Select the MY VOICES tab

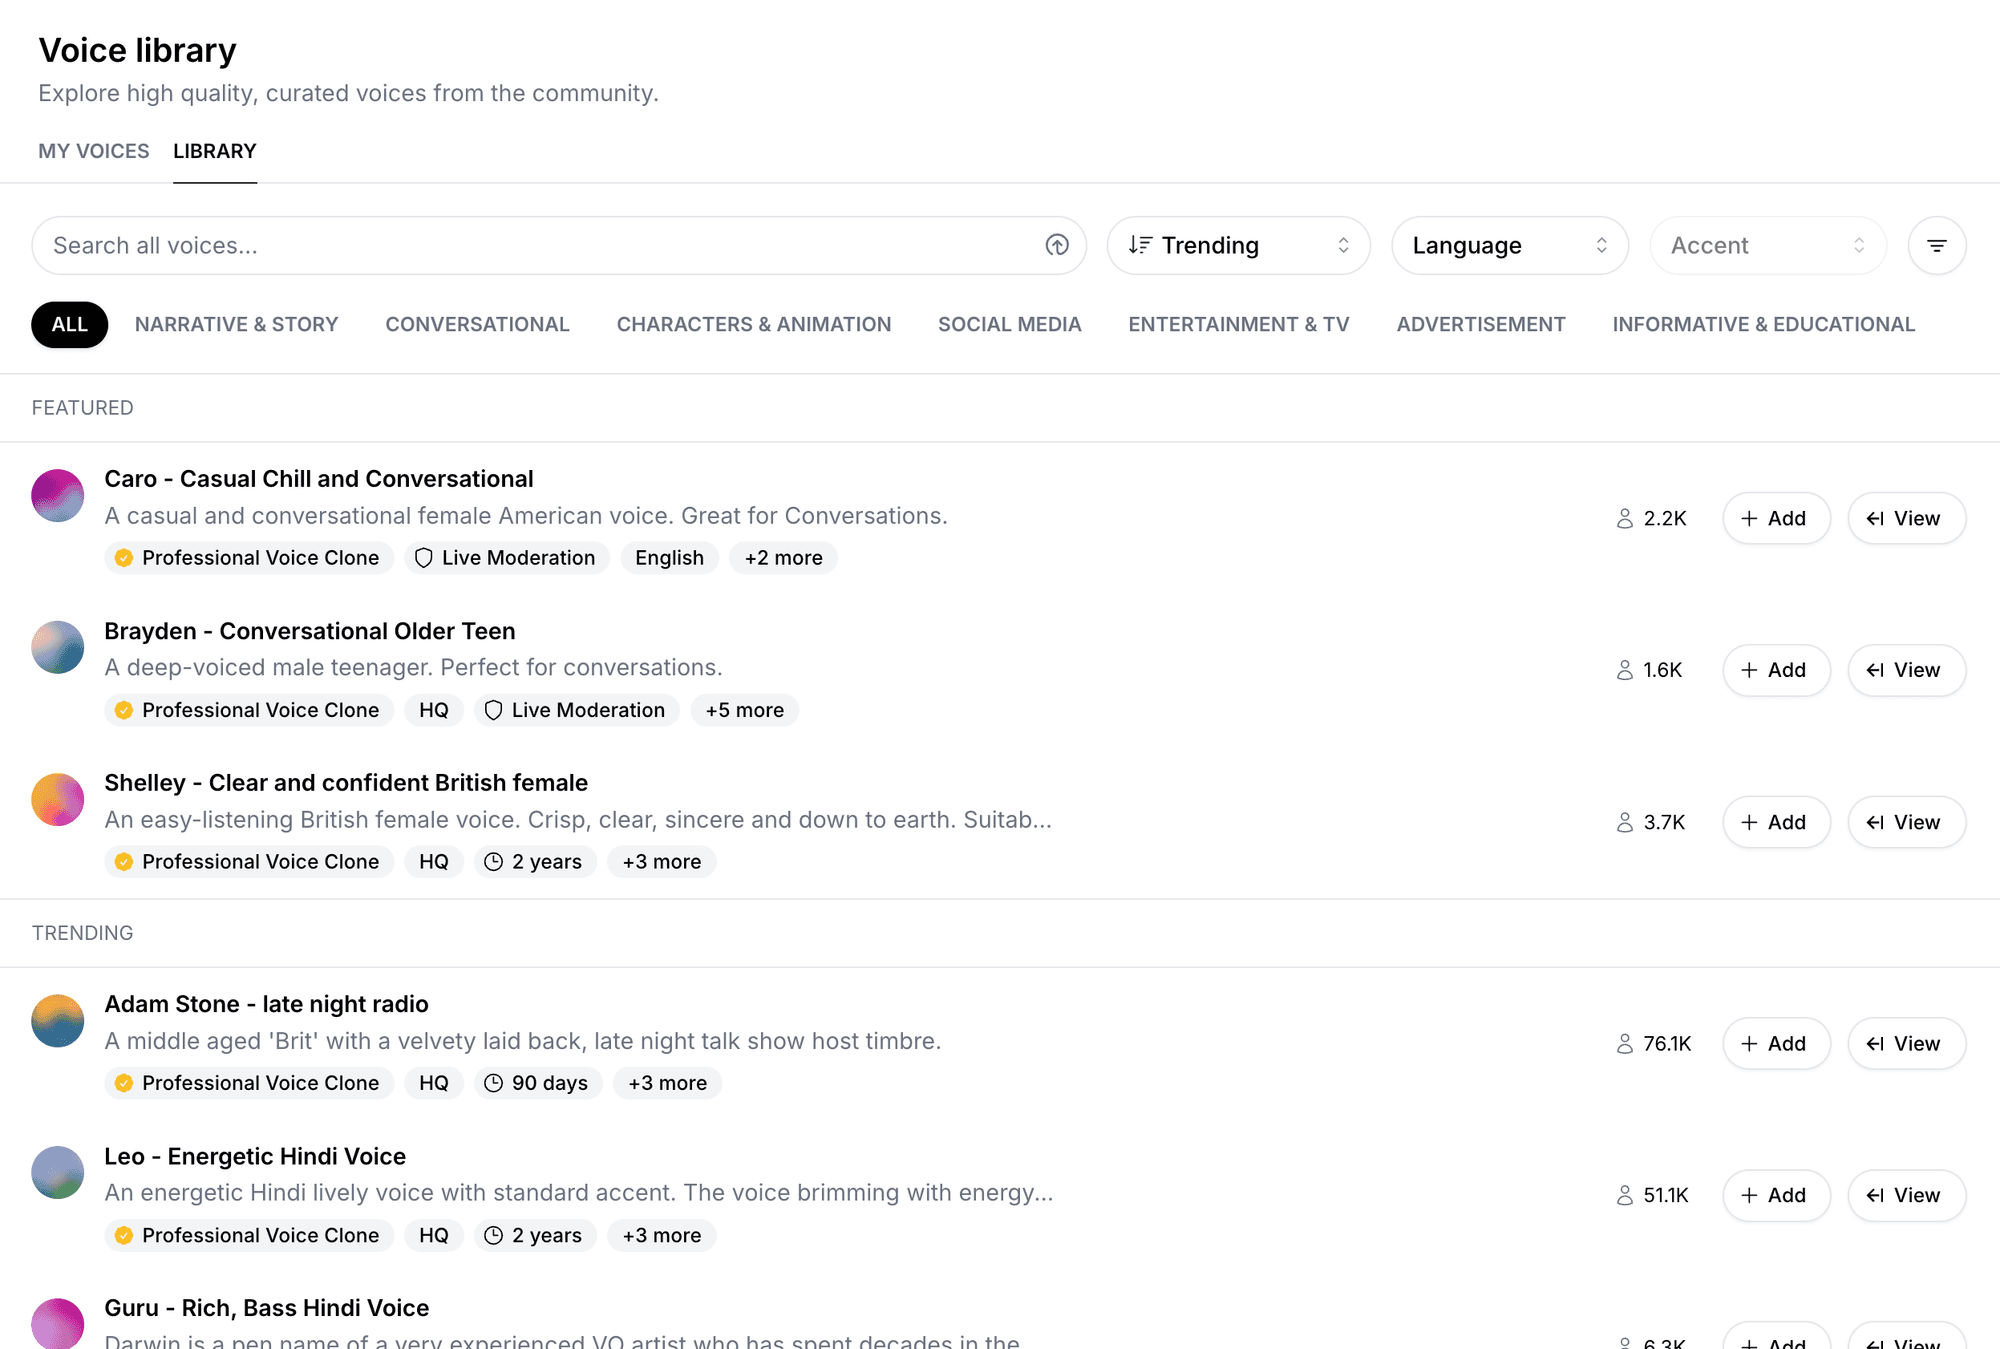(93, 151)
